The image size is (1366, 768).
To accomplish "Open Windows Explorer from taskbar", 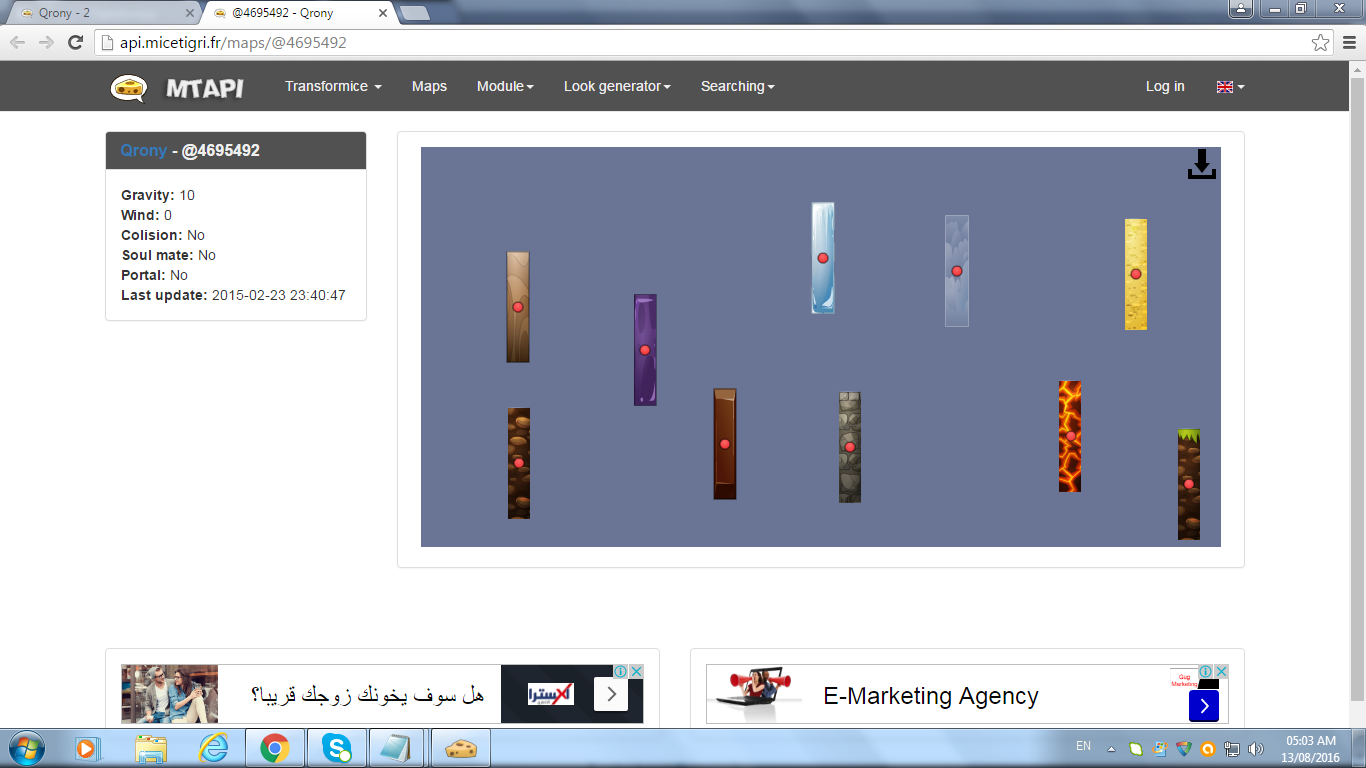I will pos(151,748).
